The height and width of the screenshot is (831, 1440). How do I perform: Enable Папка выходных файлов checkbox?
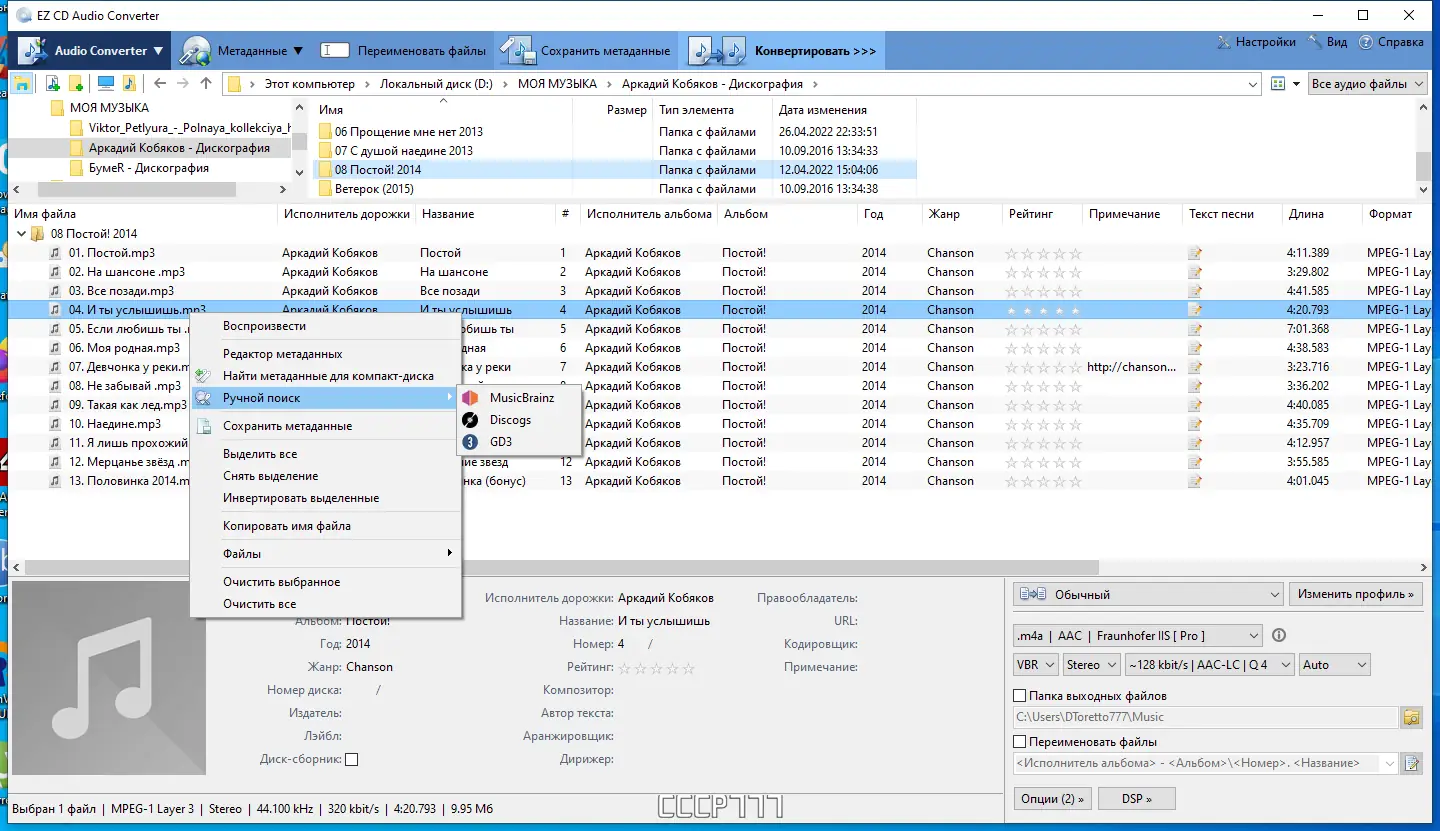[x=1020, y=695]
